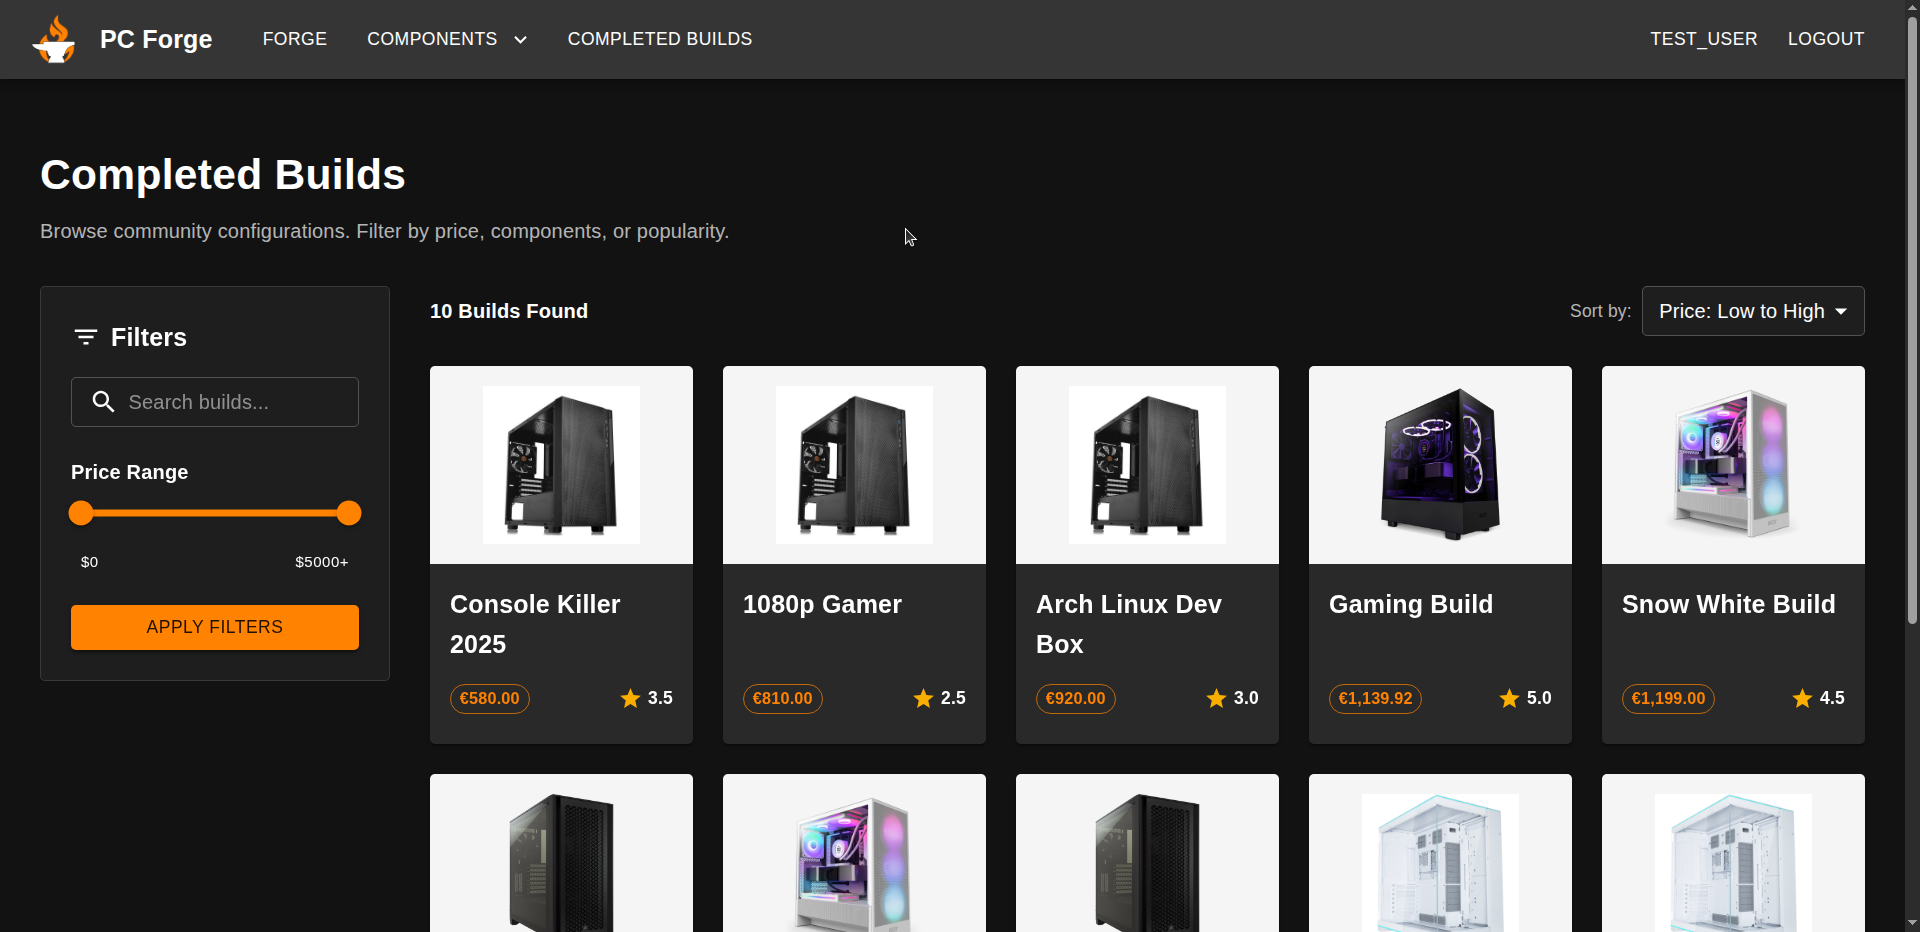Expand the Components menu chevron
This screenshot has height=932, width=1920.
point(520,40)
